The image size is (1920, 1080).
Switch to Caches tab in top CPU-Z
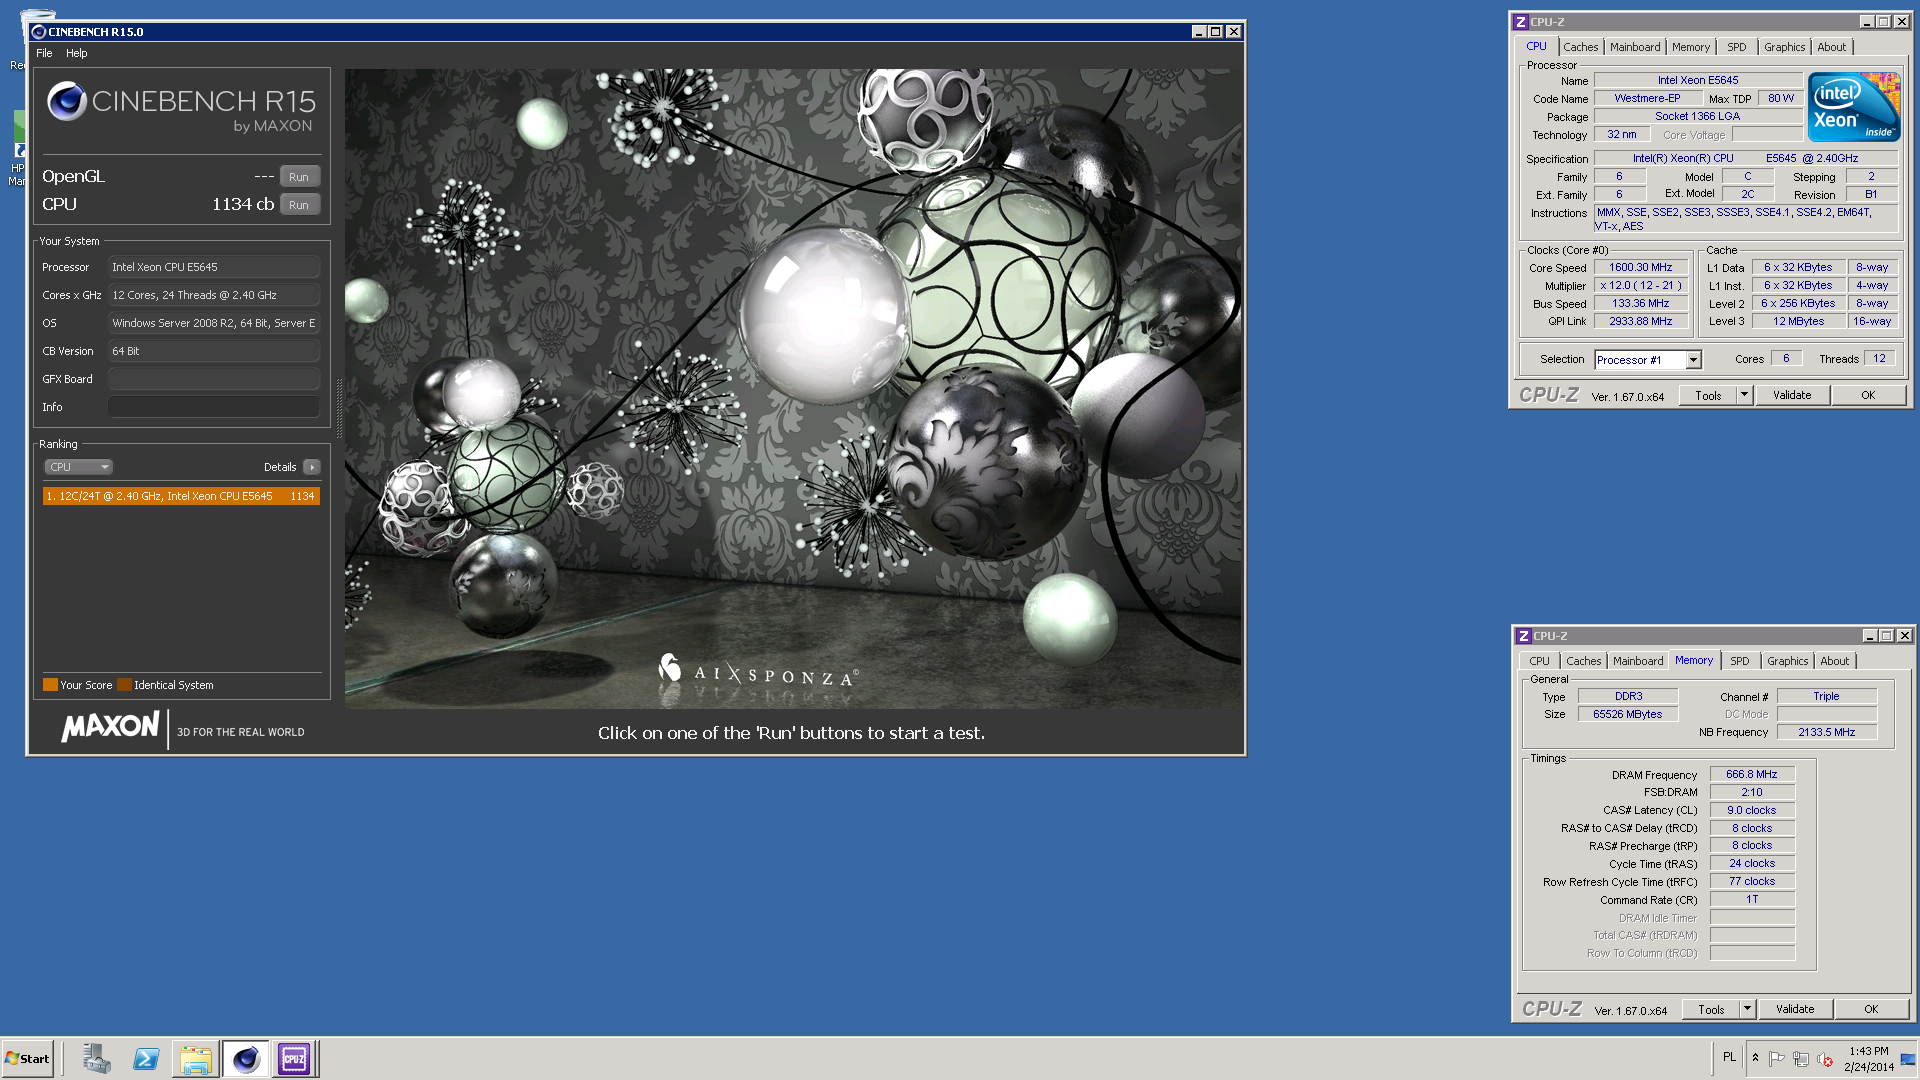[1581, 47]
